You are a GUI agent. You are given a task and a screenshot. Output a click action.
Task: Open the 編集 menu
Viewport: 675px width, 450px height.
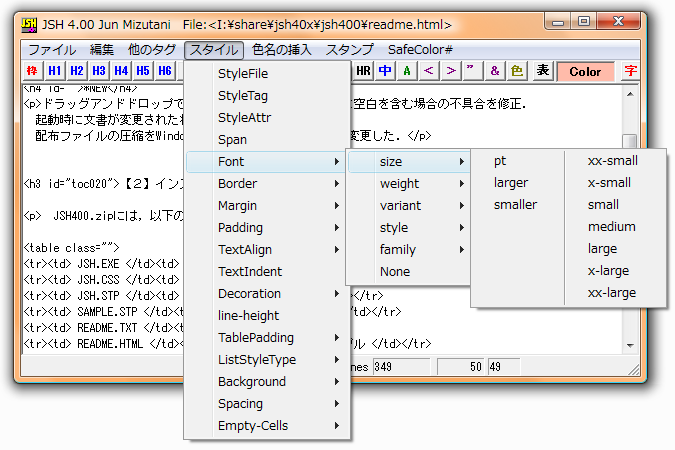102,50
